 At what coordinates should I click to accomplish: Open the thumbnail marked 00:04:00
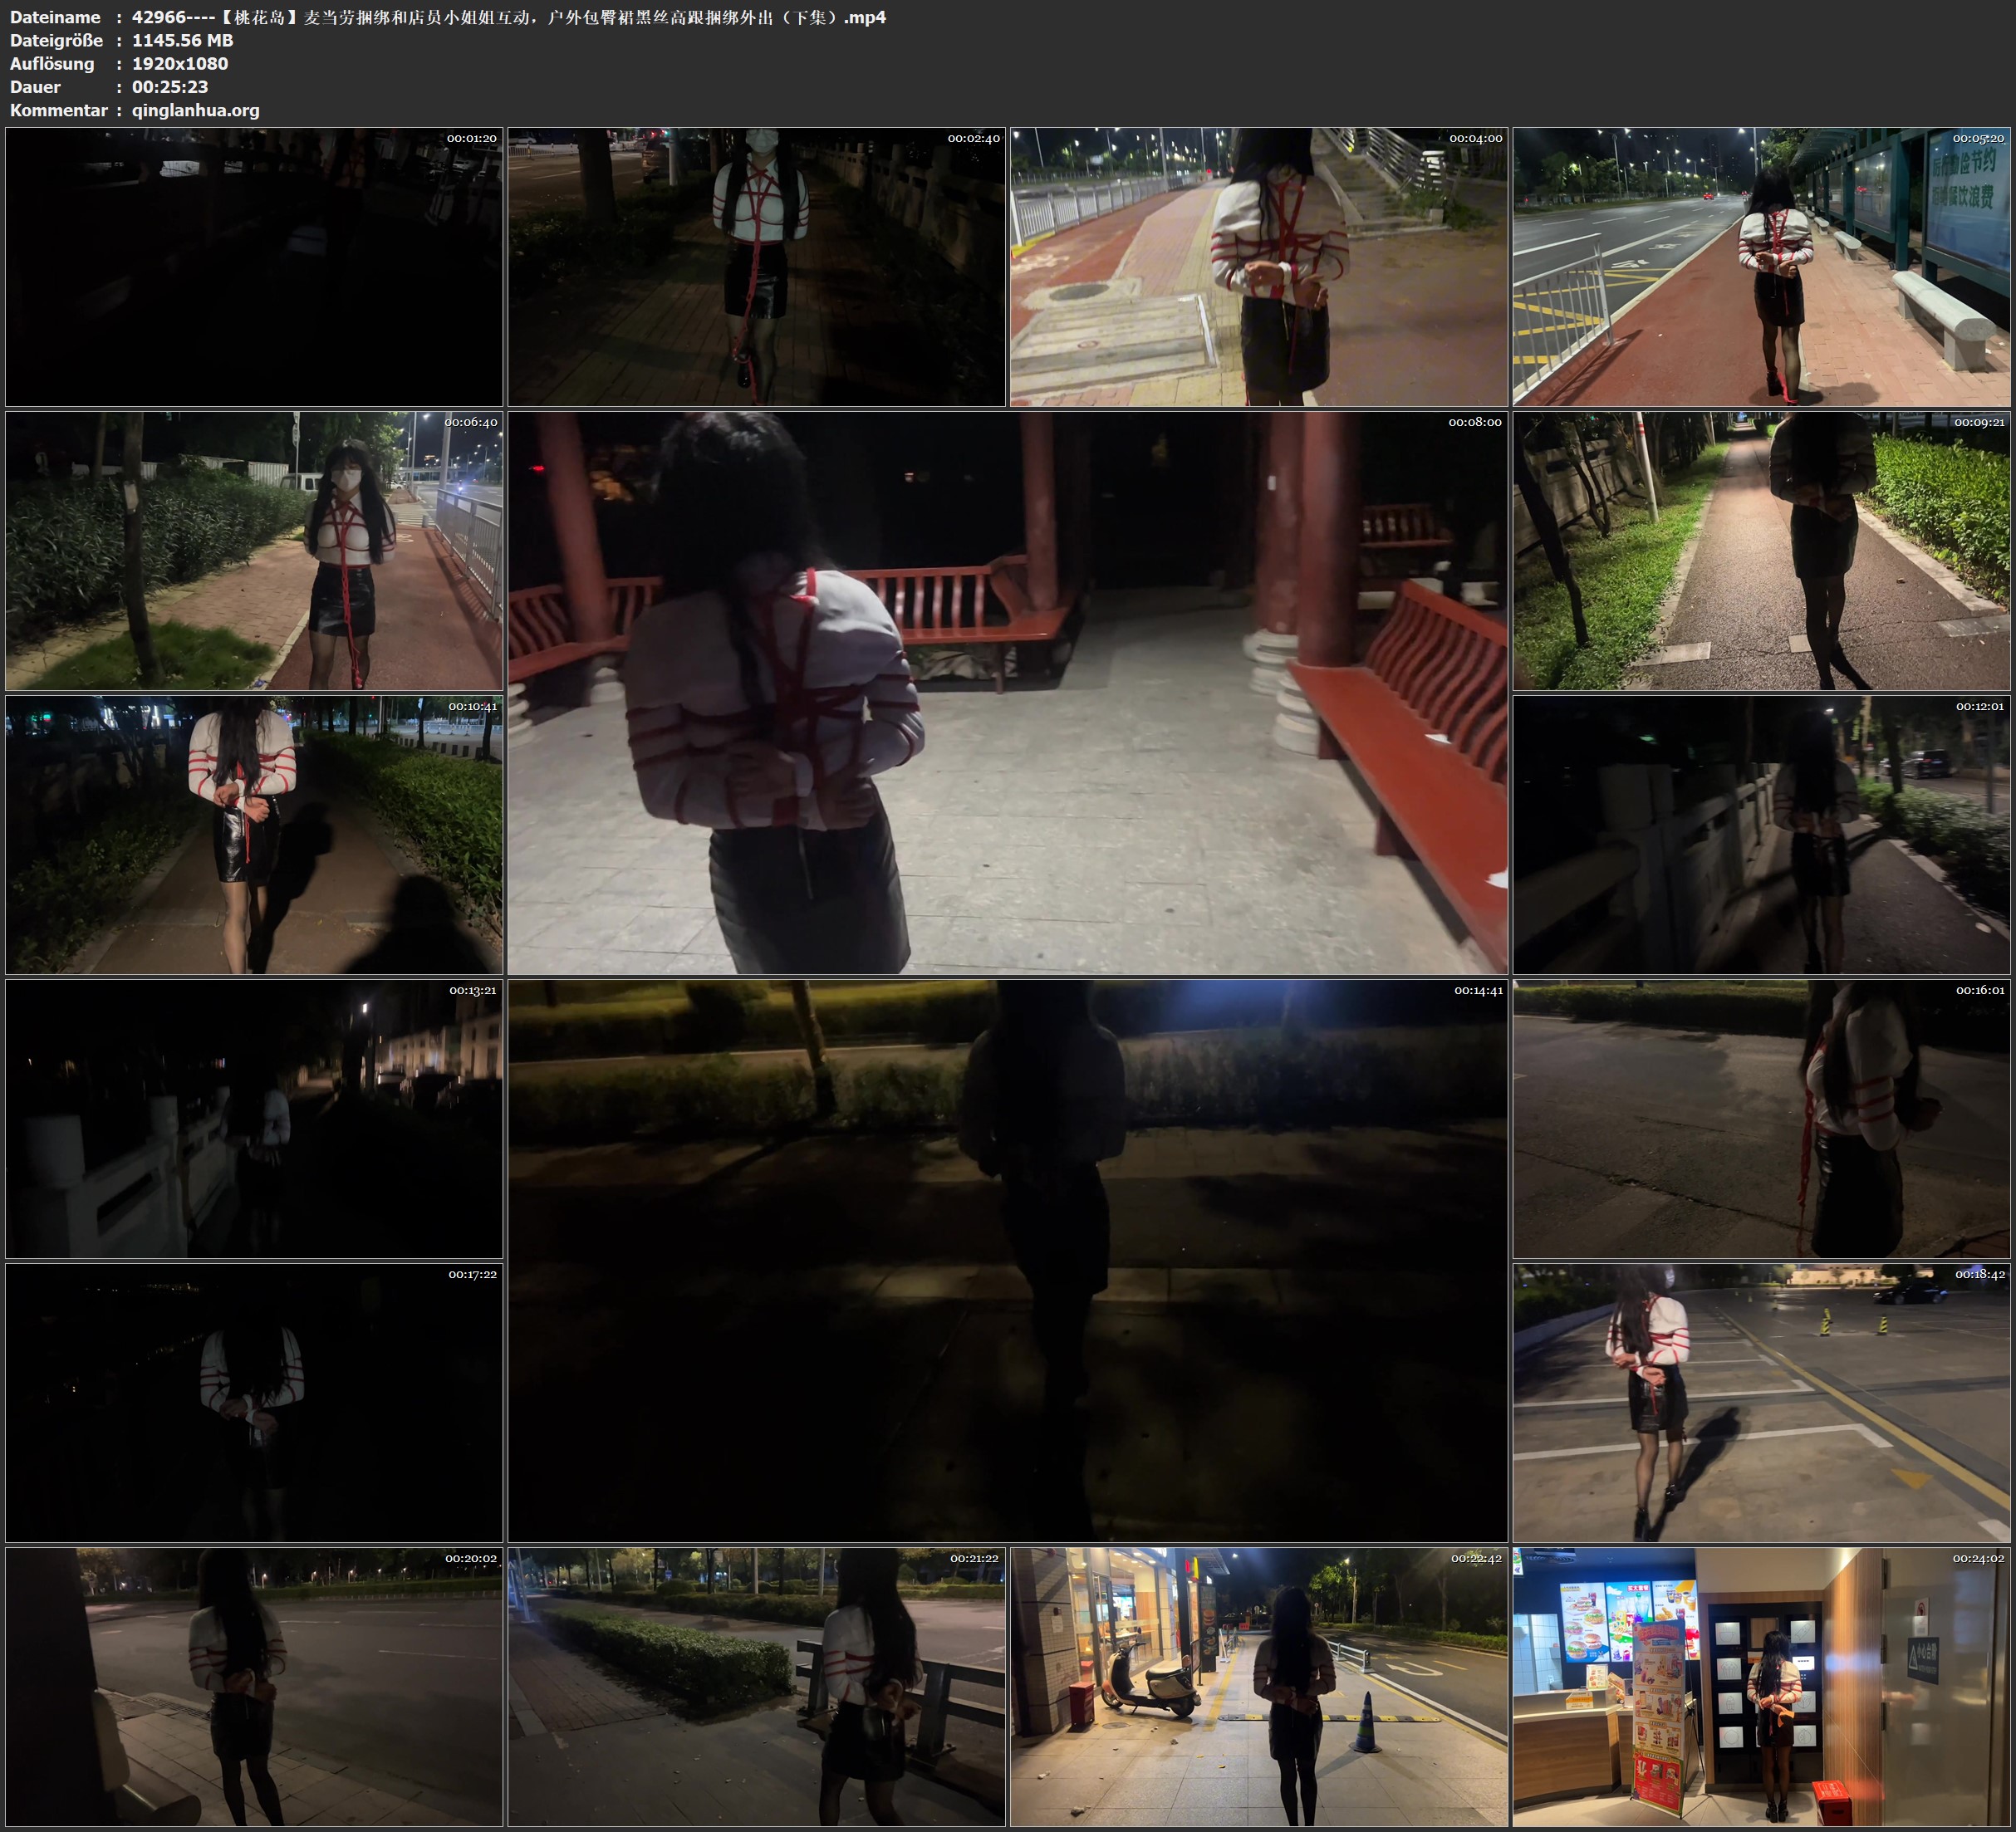1258,266
